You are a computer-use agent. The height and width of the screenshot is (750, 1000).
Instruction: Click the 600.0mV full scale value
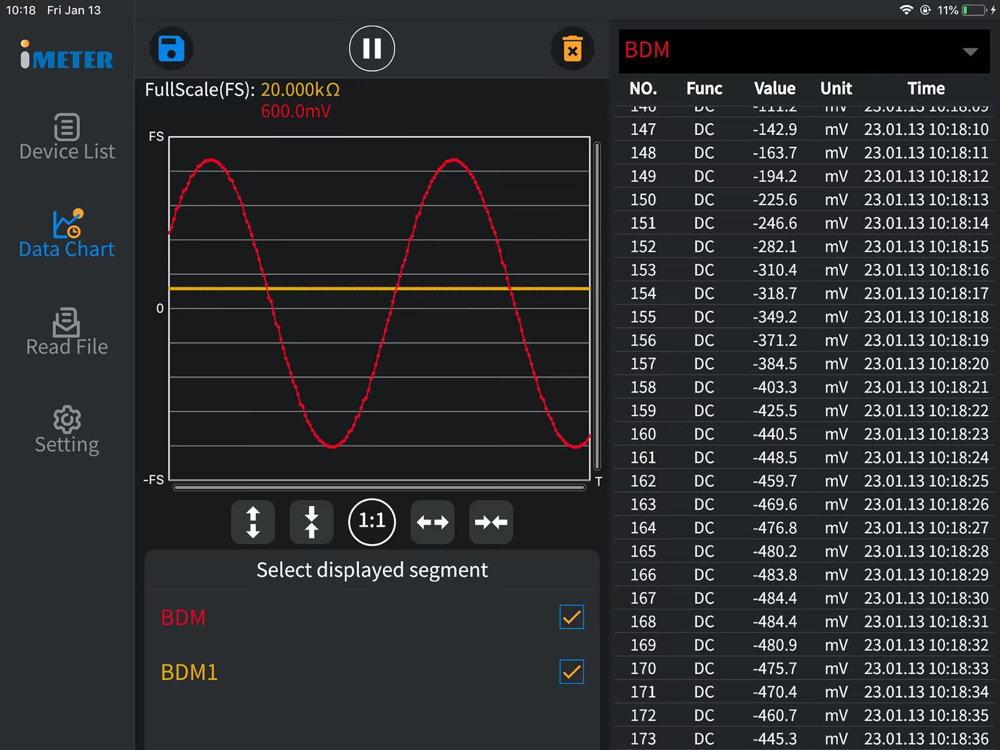click(x=295, y=112)
